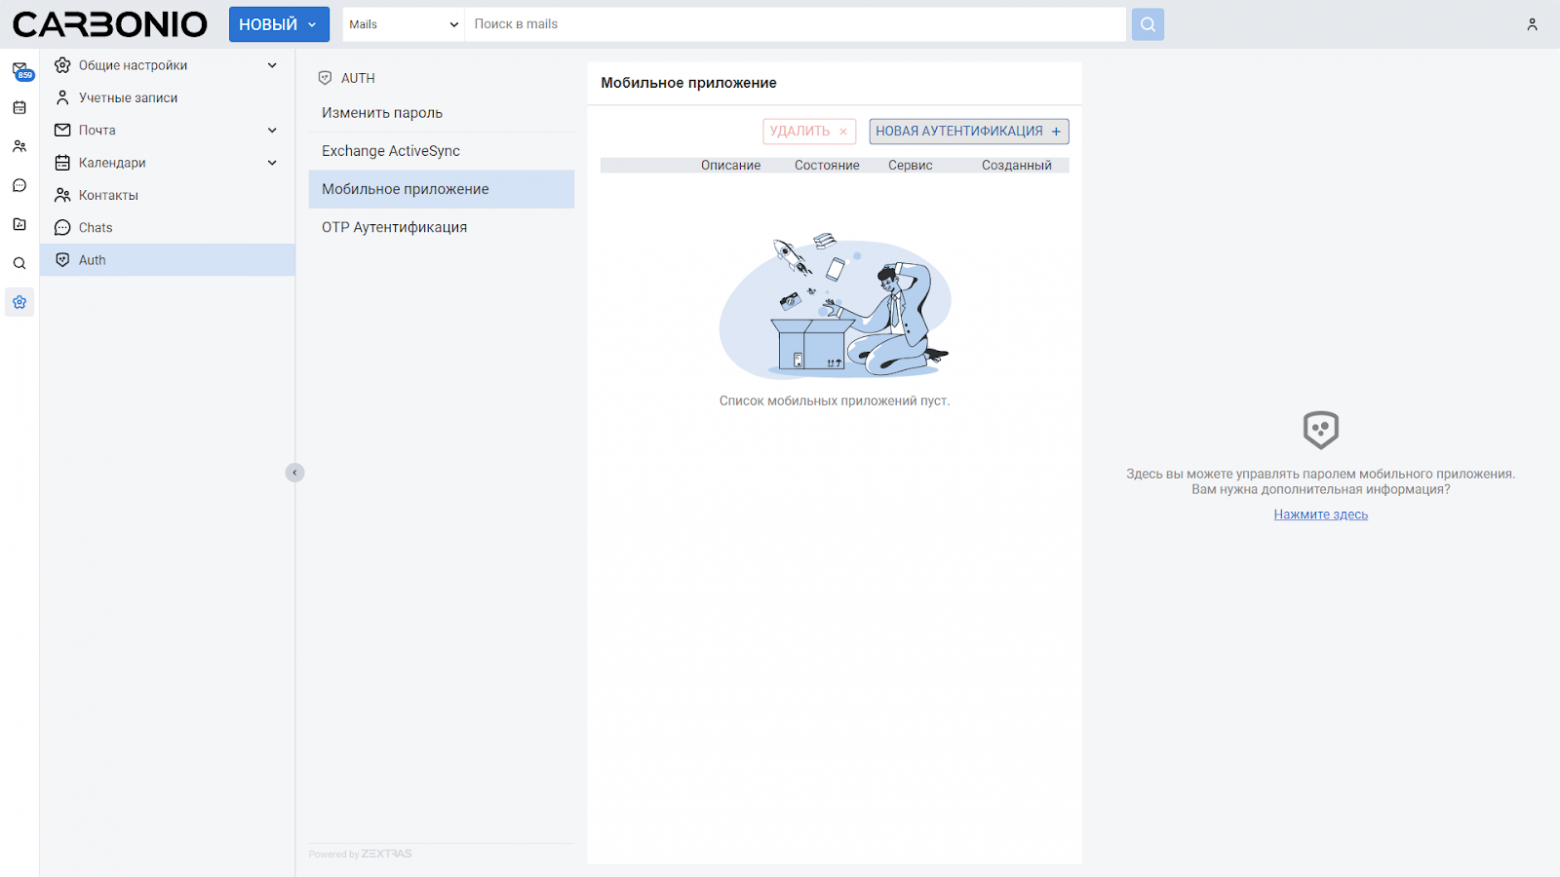Open the Search app in the left rail
The height and width of the screenshot is (877, 1560).
(19, 263)
